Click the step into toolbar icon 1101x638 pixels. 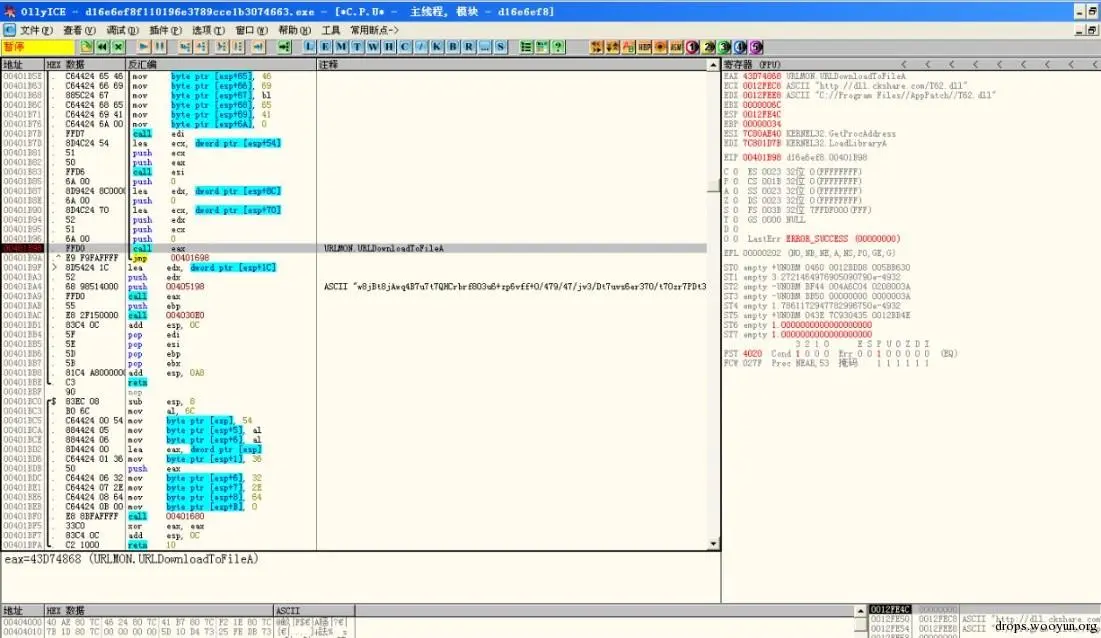pyautogui.click(x=185, y=47)
